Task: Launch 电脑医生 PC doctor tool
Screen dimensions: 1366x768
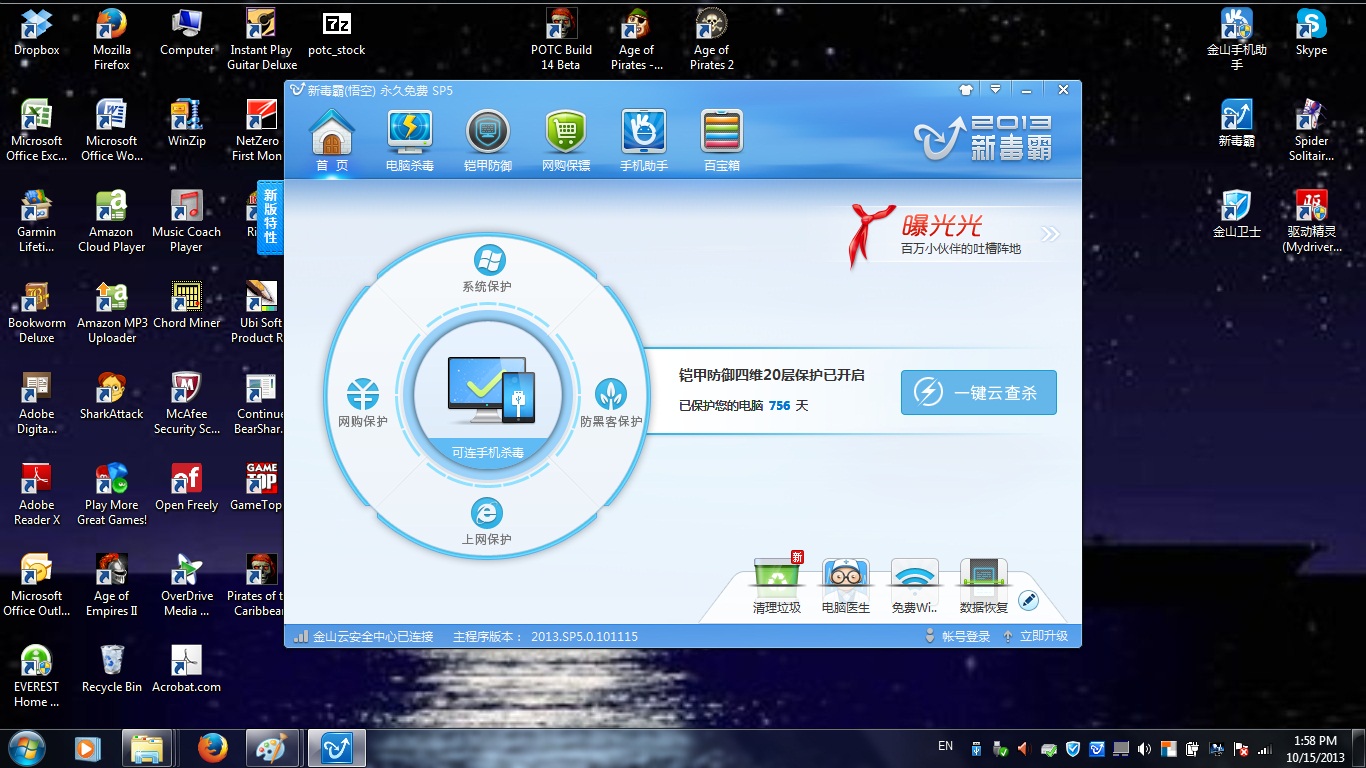Action: click(x=846, y=587)
